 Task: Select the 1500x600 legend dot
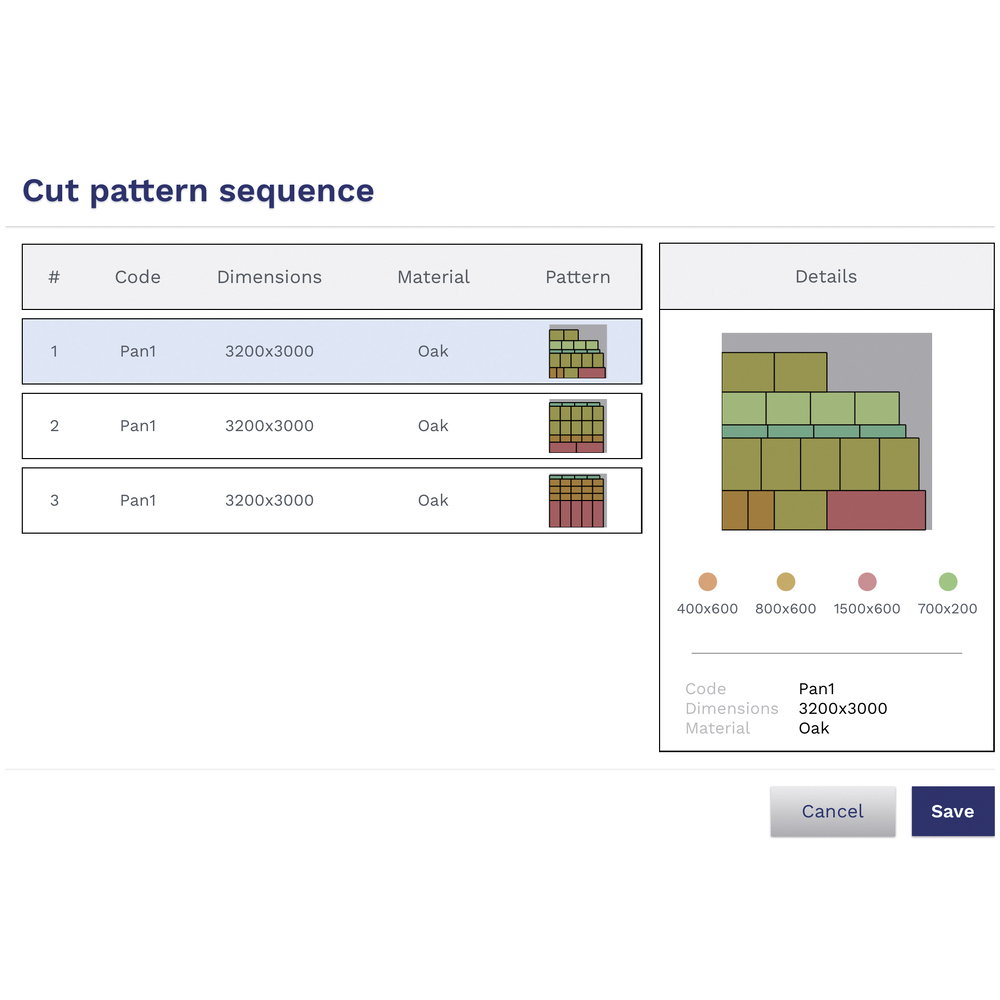(866, 581)
